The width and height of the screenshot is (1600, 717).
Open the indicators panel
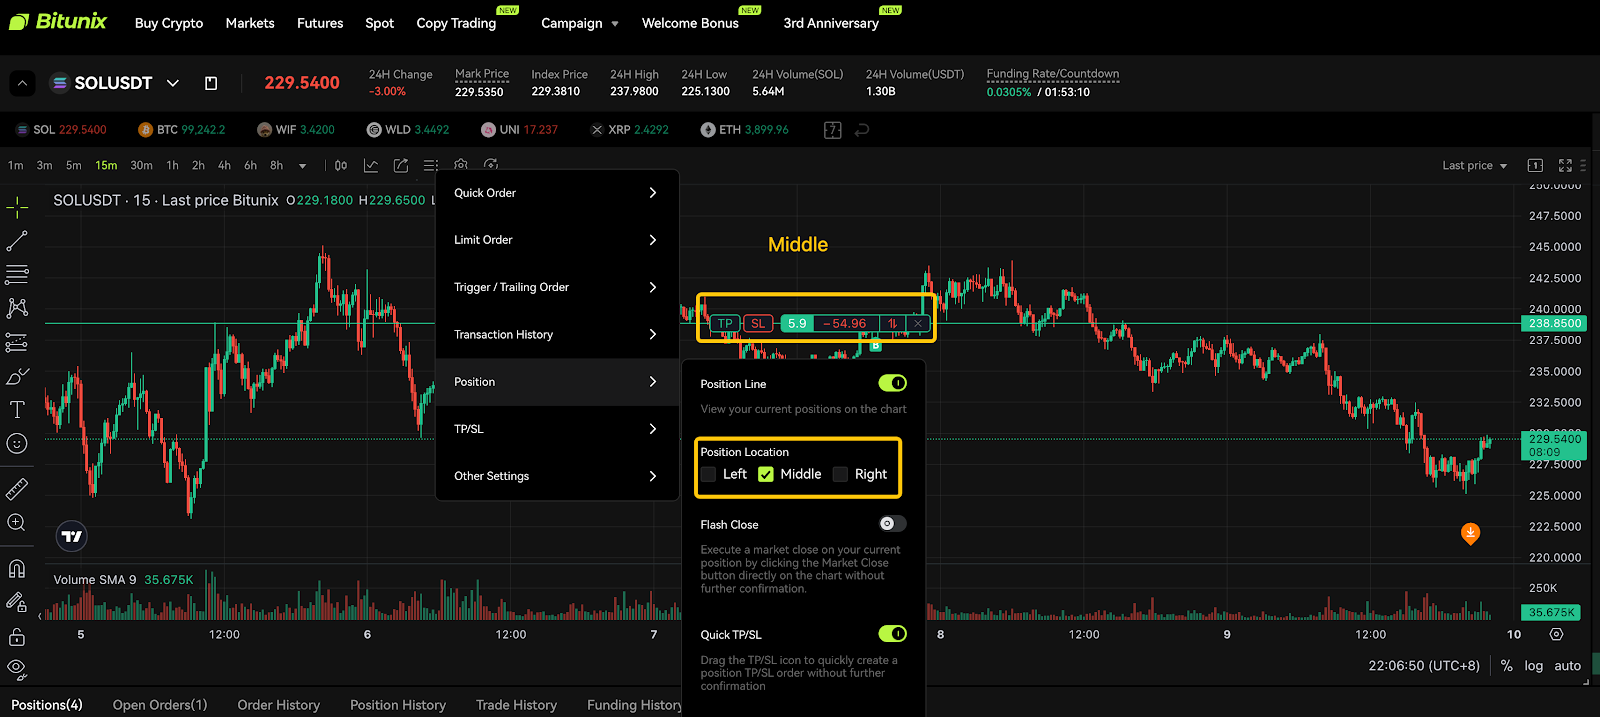pyautogui.click(x=371, y=165)
